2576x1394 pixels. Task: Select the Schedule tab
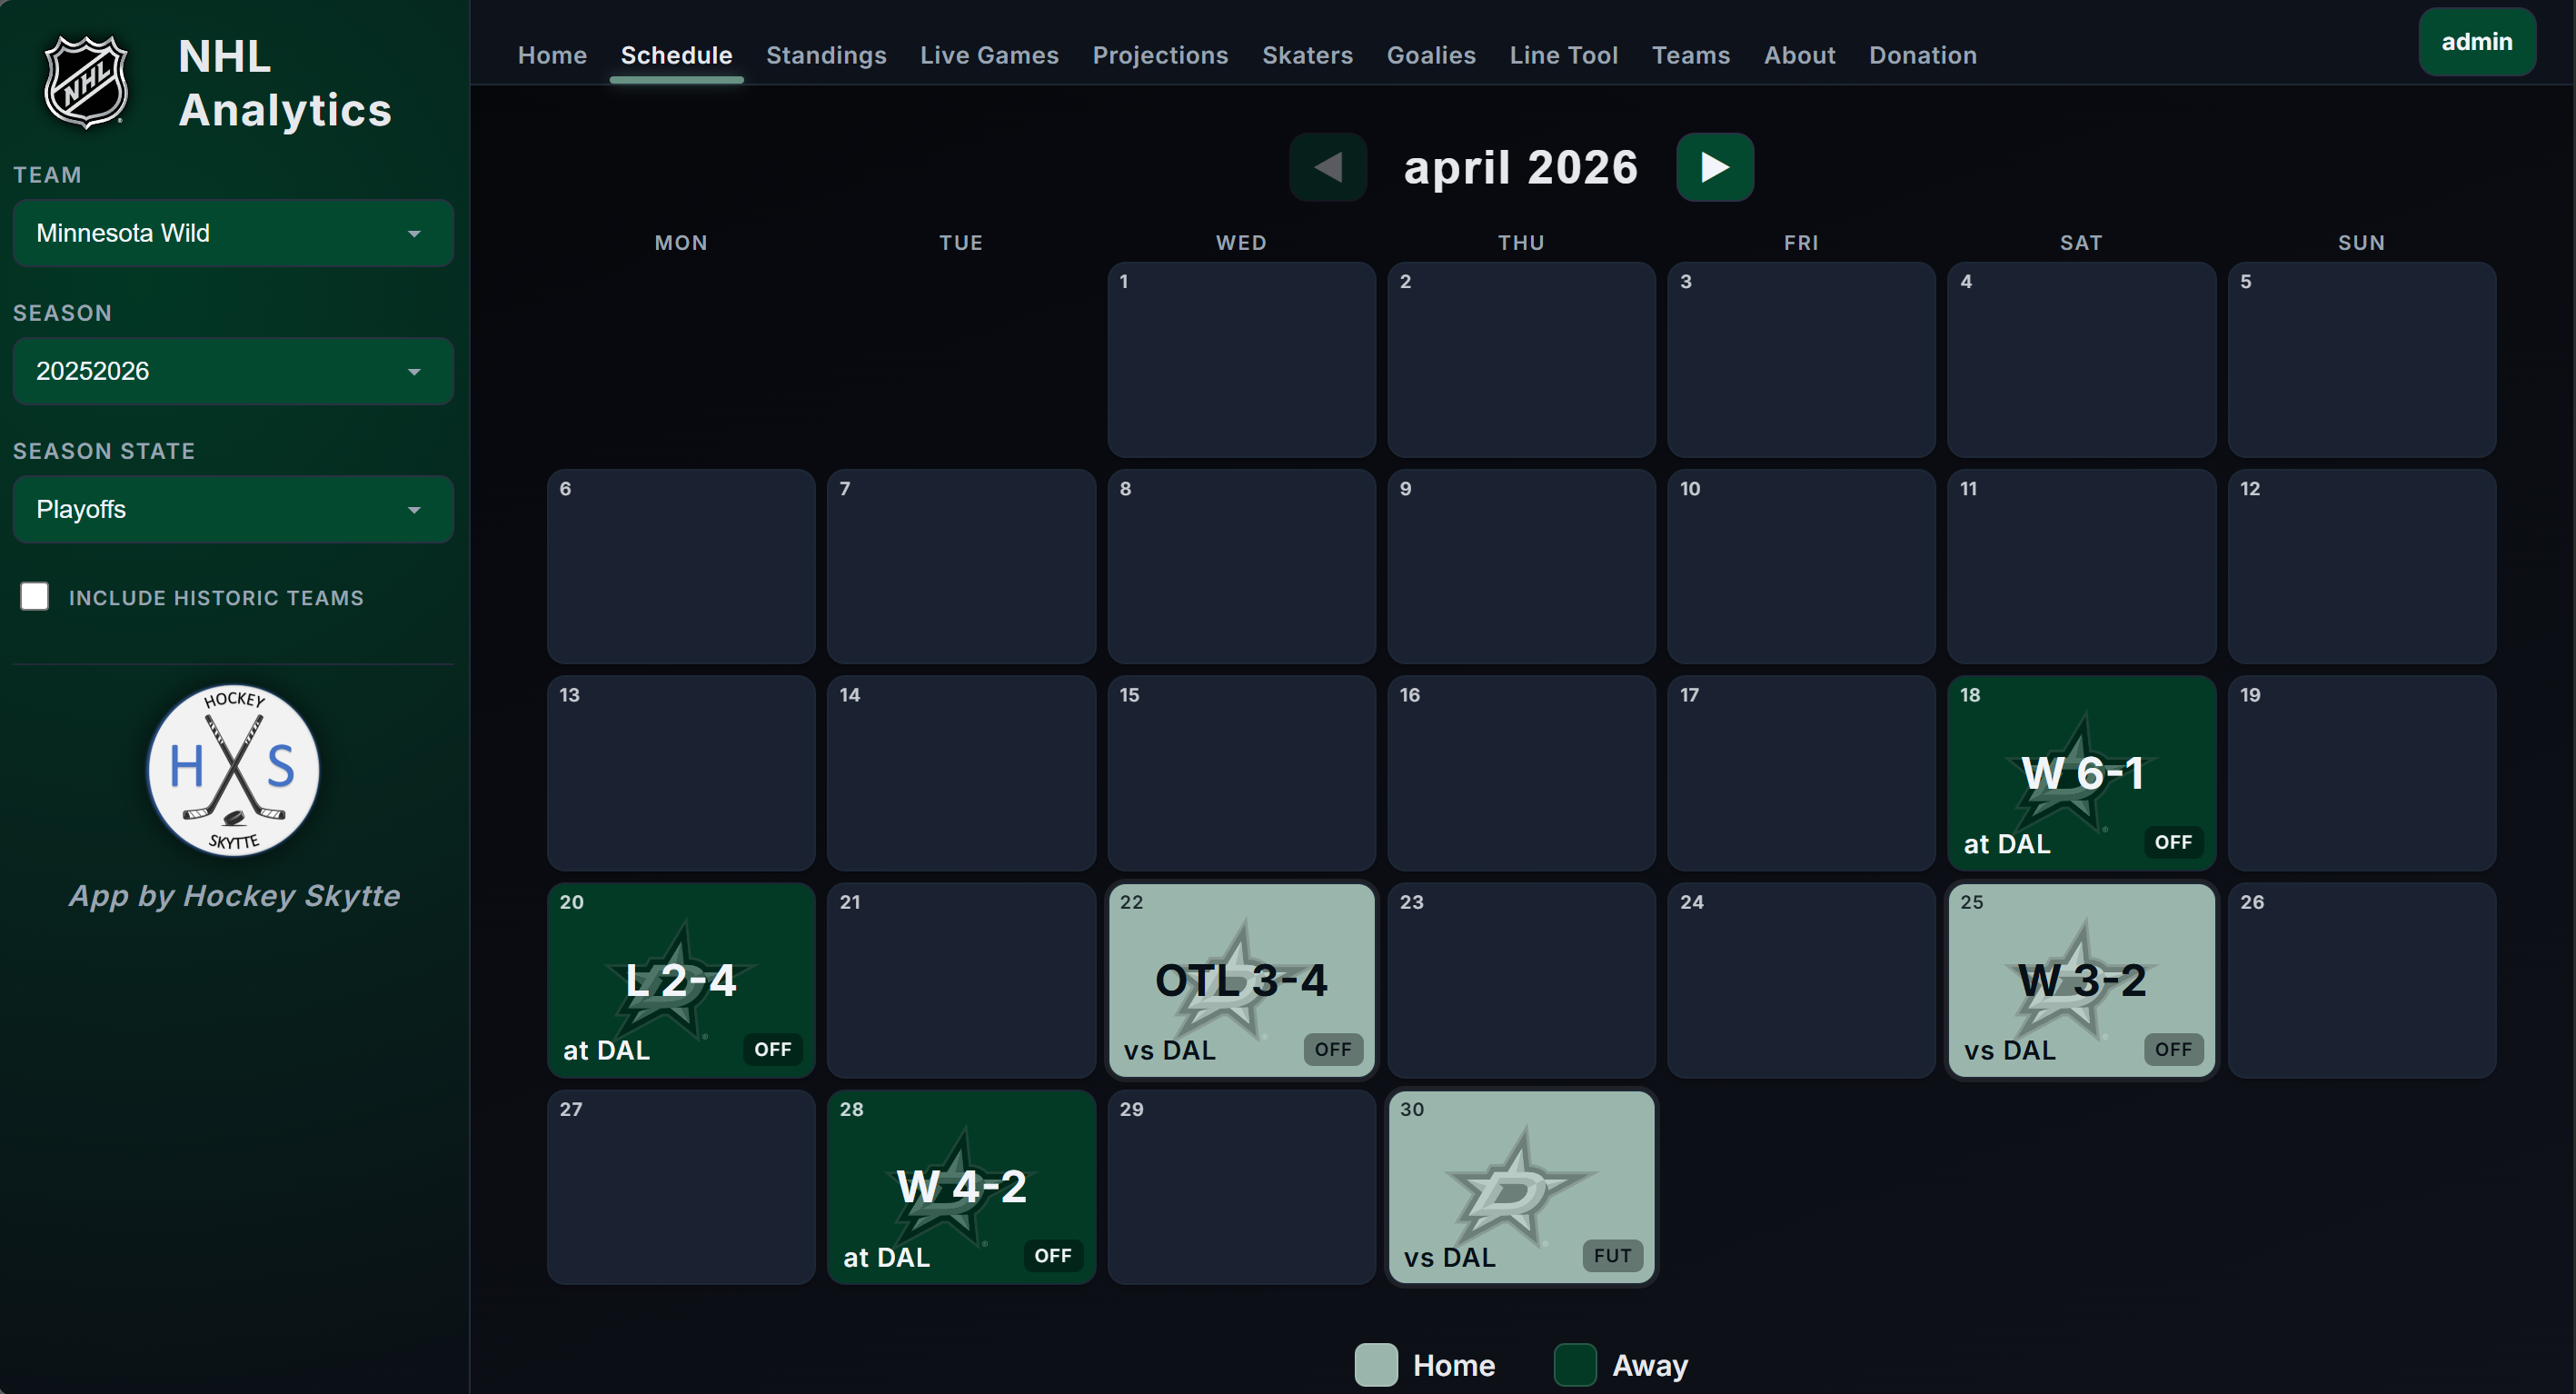tap(676, 55)
